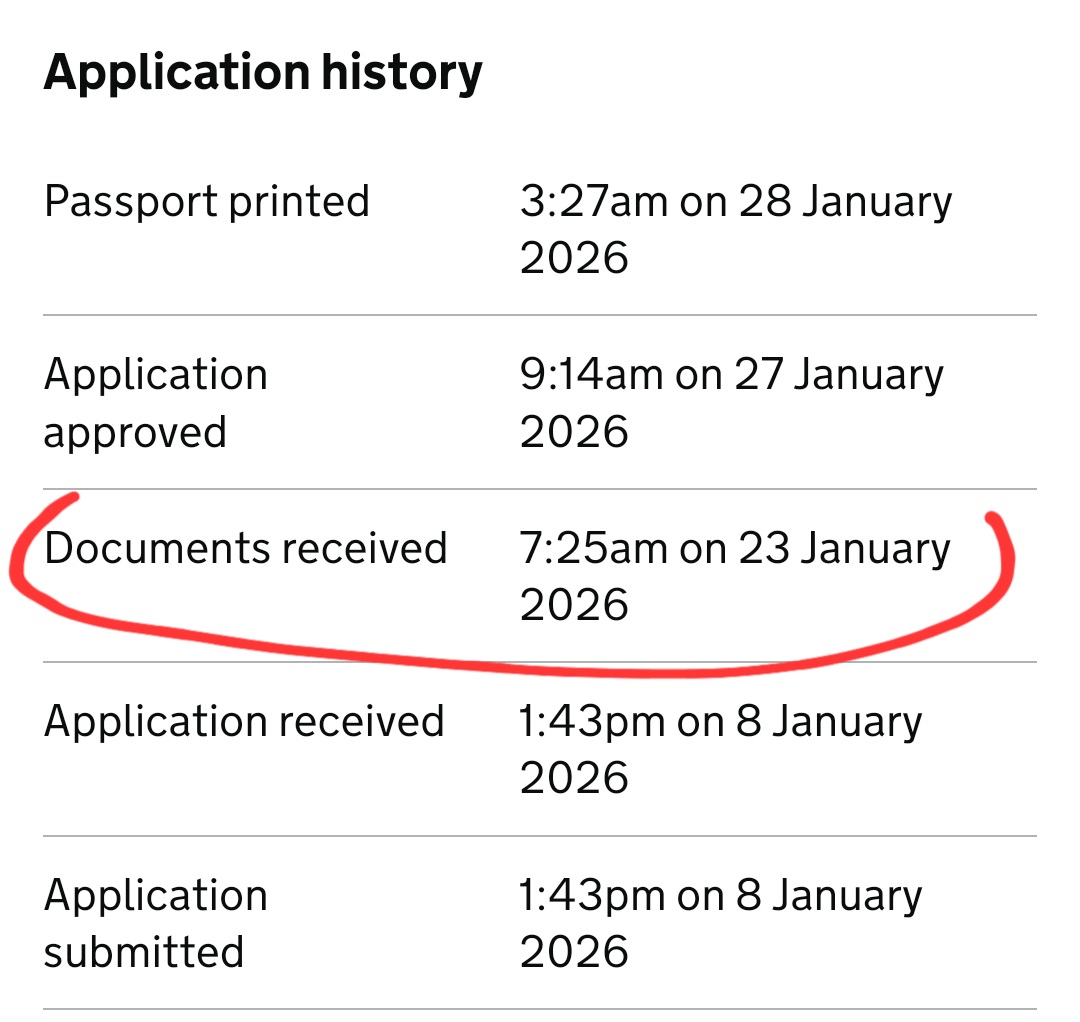The width and height of the screenshot is (1080, 1022).
Task: Click the 7:25am on 23 January timestamp
Action: (735, 548)
